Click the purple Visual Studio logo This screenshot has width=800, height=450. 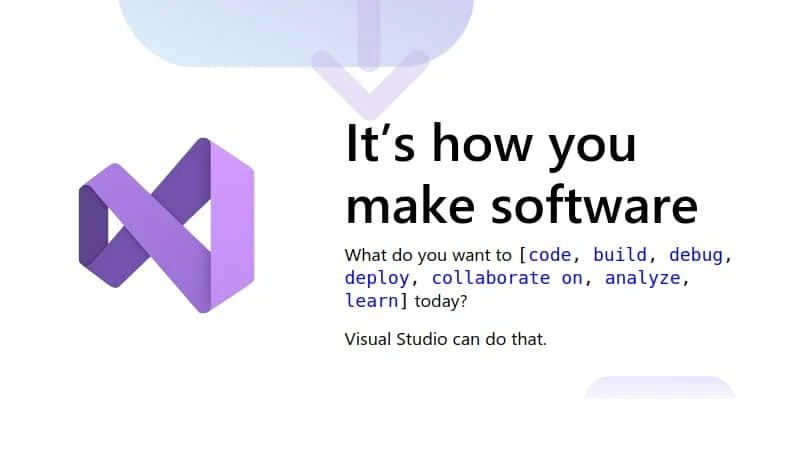click(166, 225)
